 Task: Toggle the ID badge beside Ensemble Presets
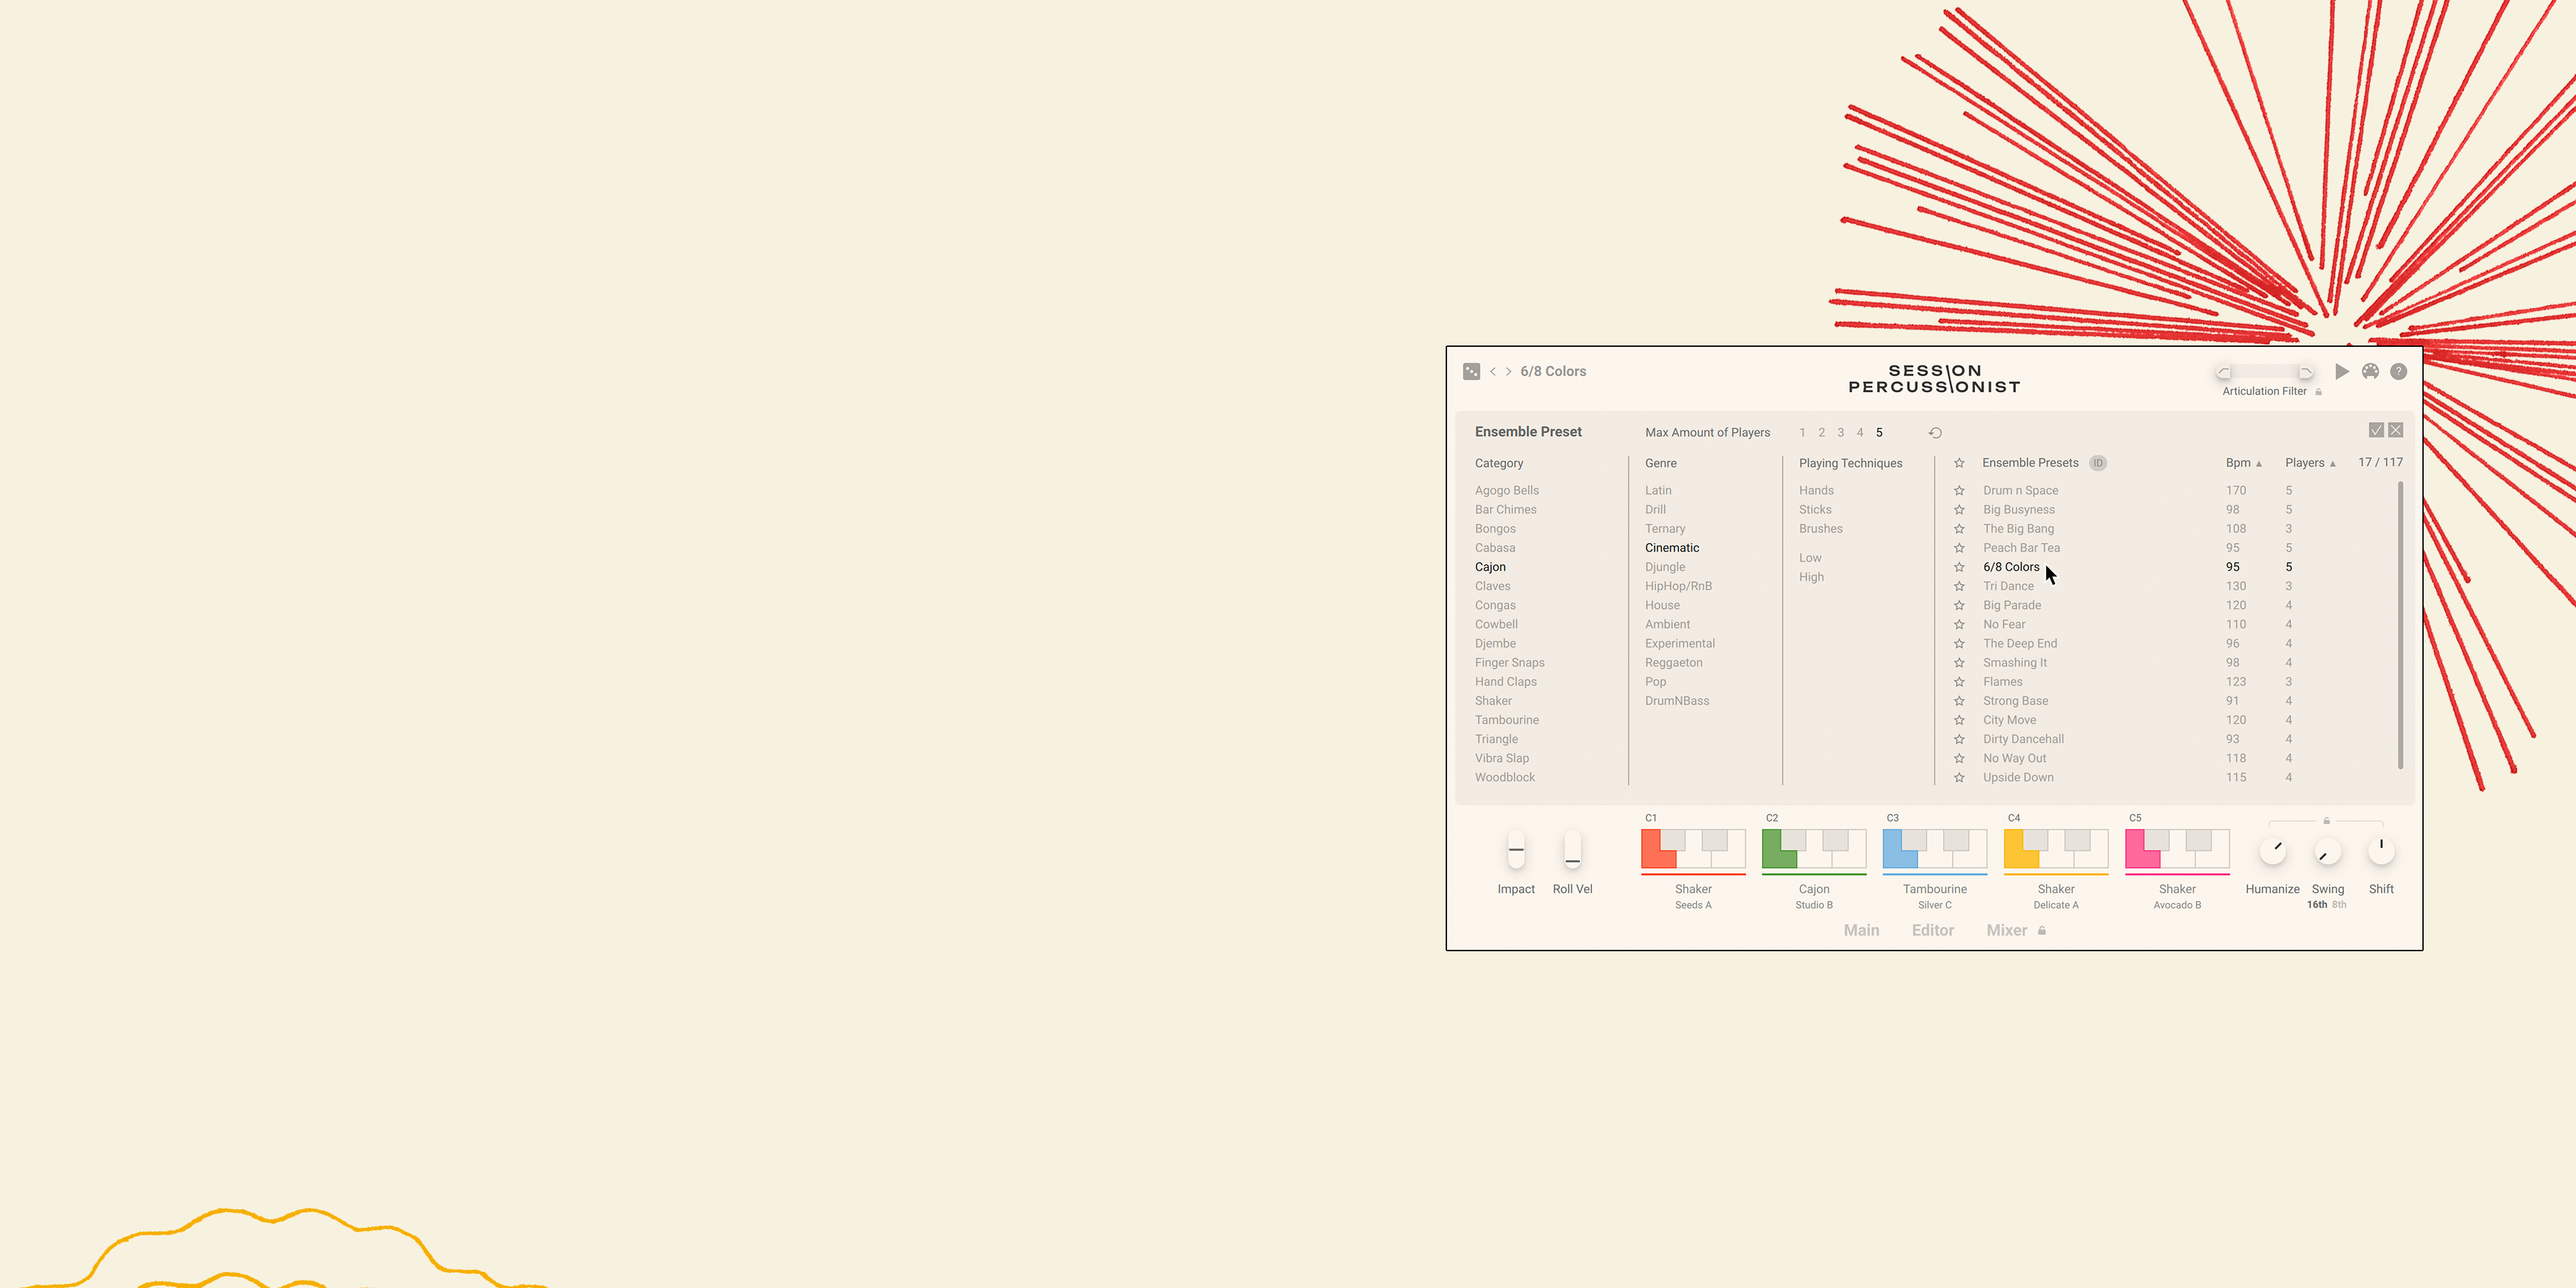2098,463
